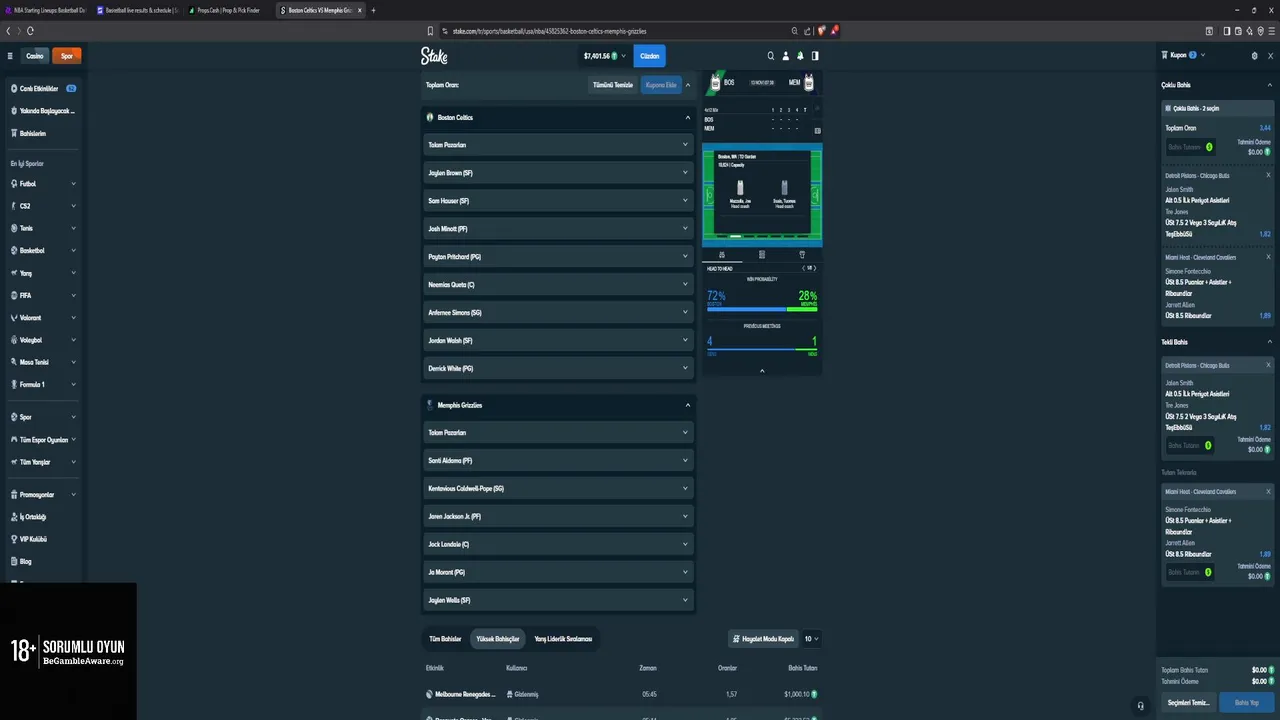This screenshot has width=1280, height=720.
Task: Collapse the Boston Celtics section
Action: 688,117
